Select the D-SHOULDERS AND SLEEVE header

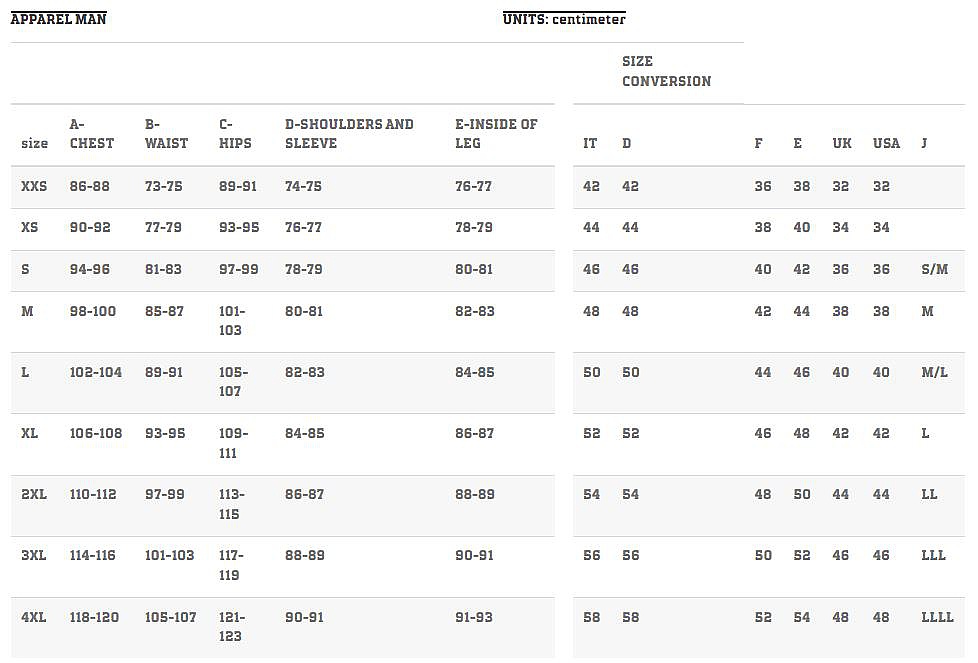click(349, 134)
